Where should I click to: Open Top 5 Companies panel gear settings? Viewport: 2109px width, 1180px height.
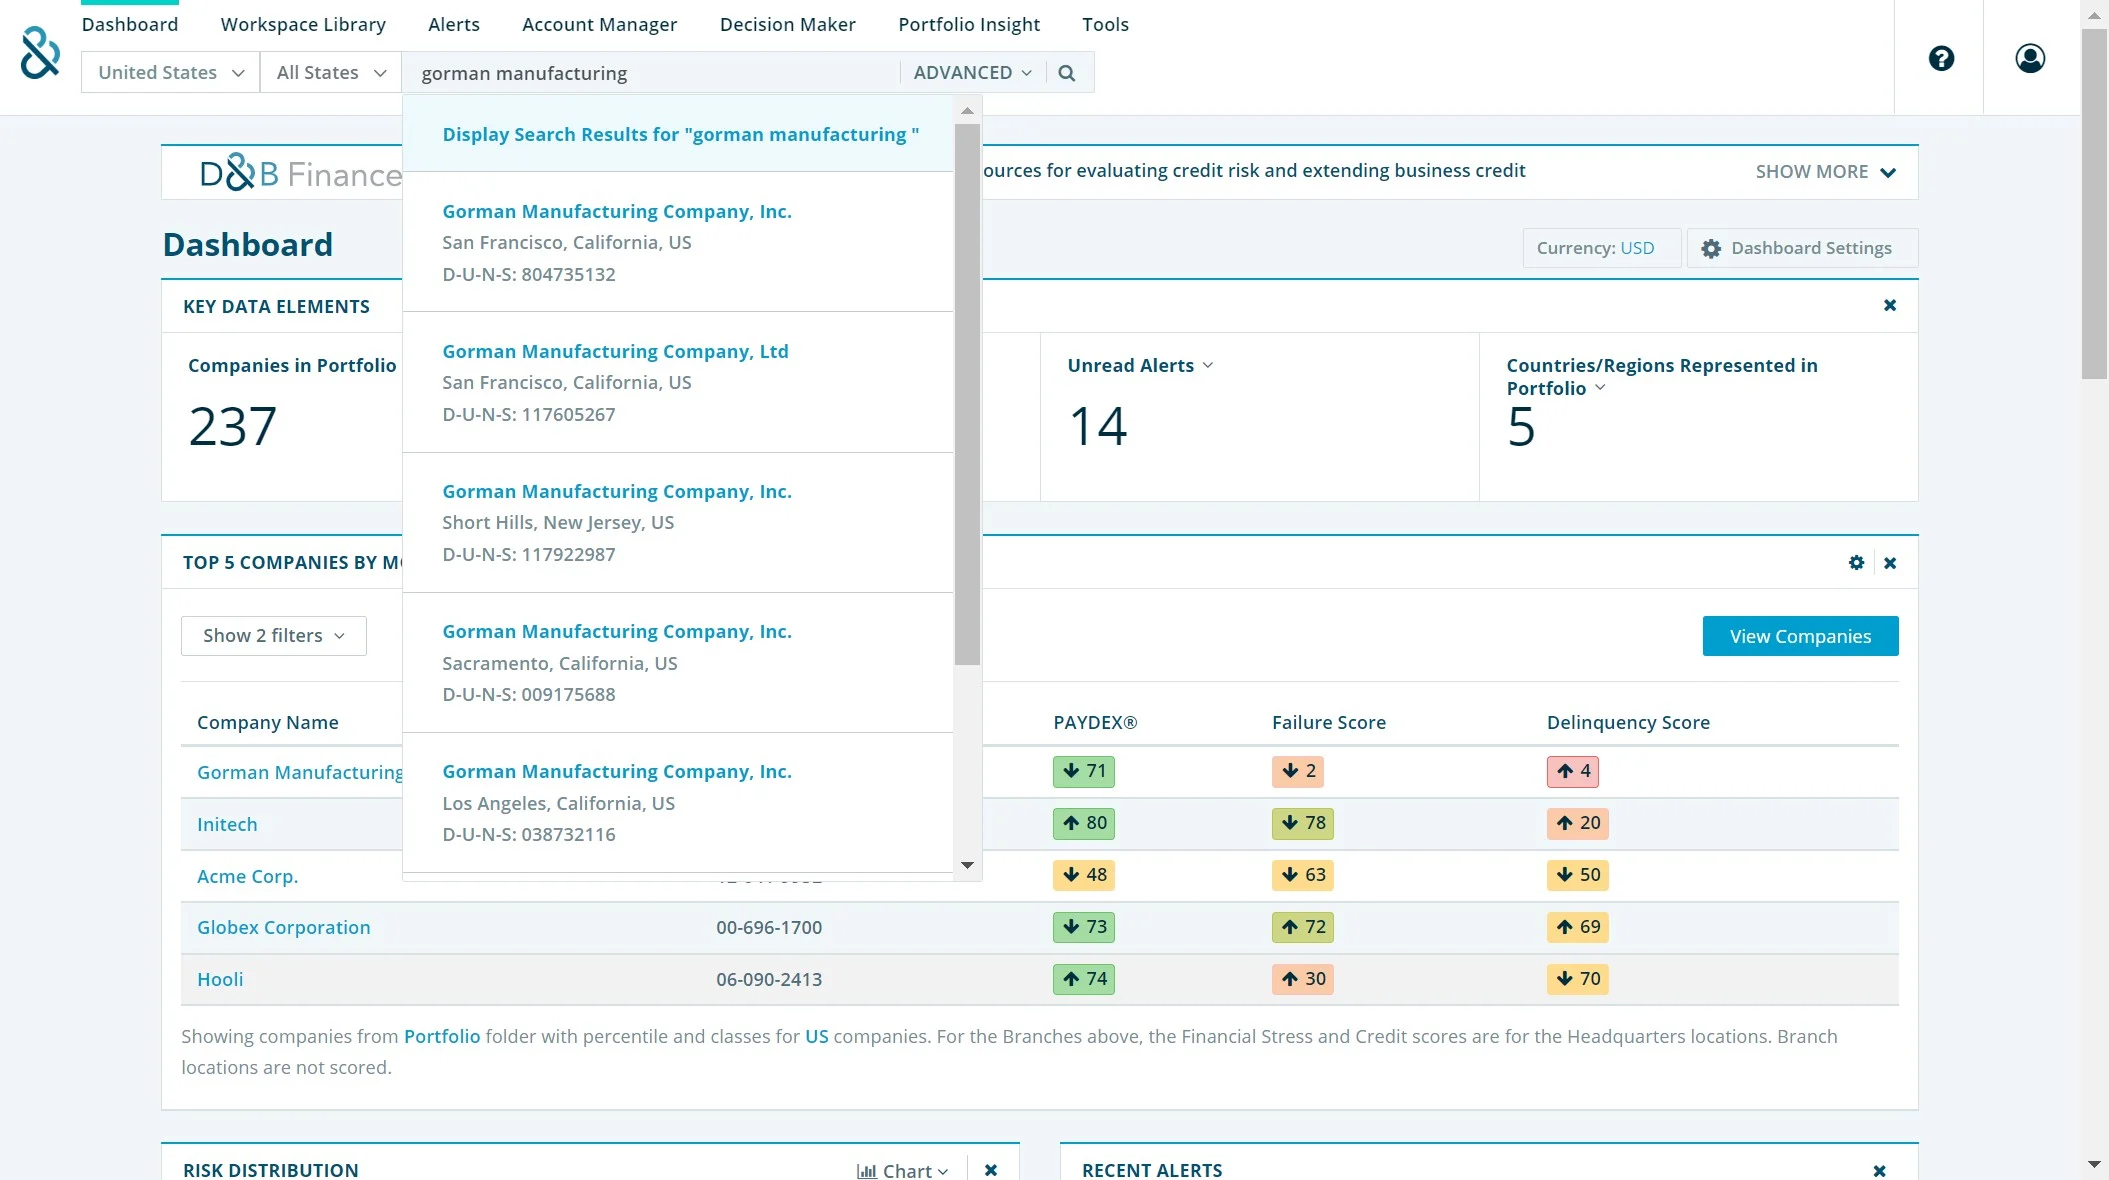pos(1856,563)
